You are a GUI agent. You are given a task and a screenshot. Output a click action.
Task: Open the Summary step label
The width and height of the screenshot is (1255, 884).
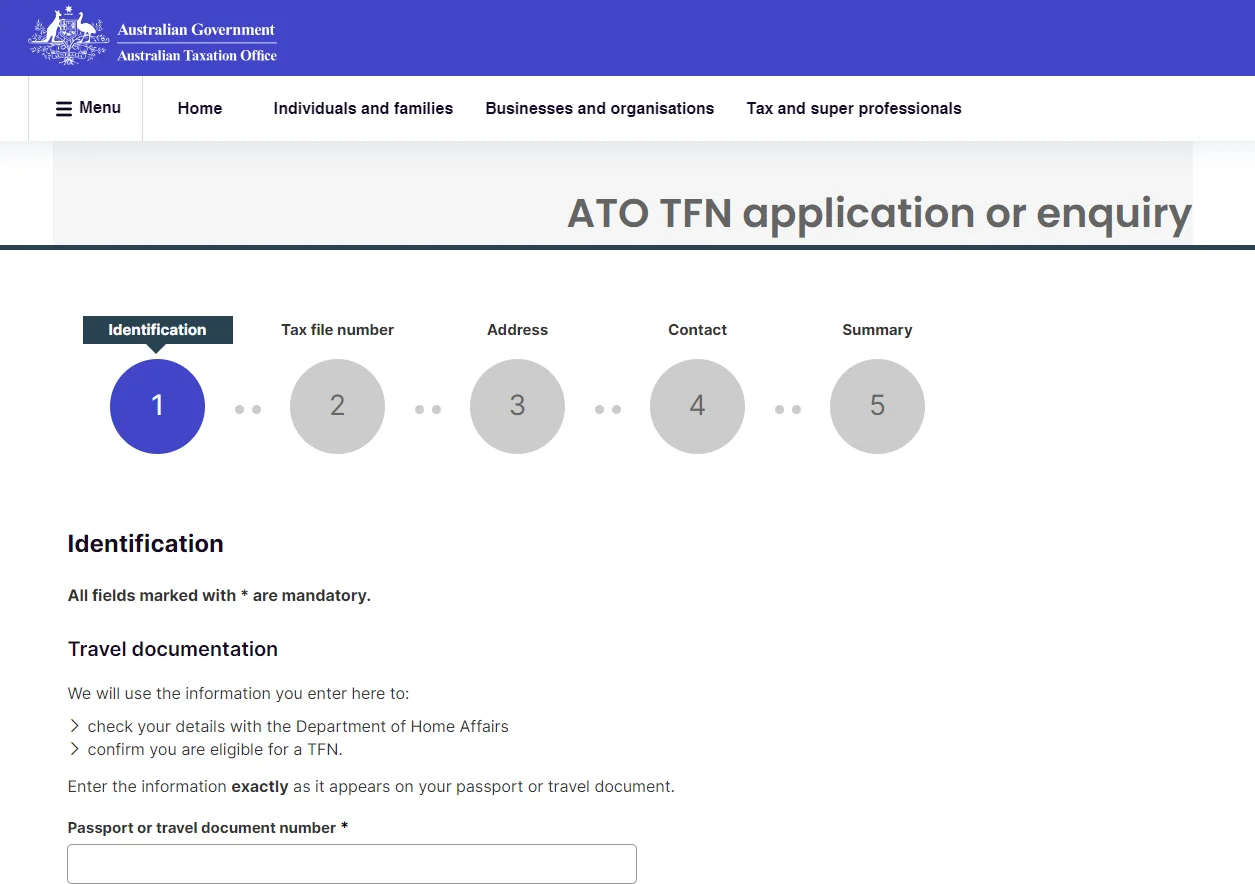[877, 330]
